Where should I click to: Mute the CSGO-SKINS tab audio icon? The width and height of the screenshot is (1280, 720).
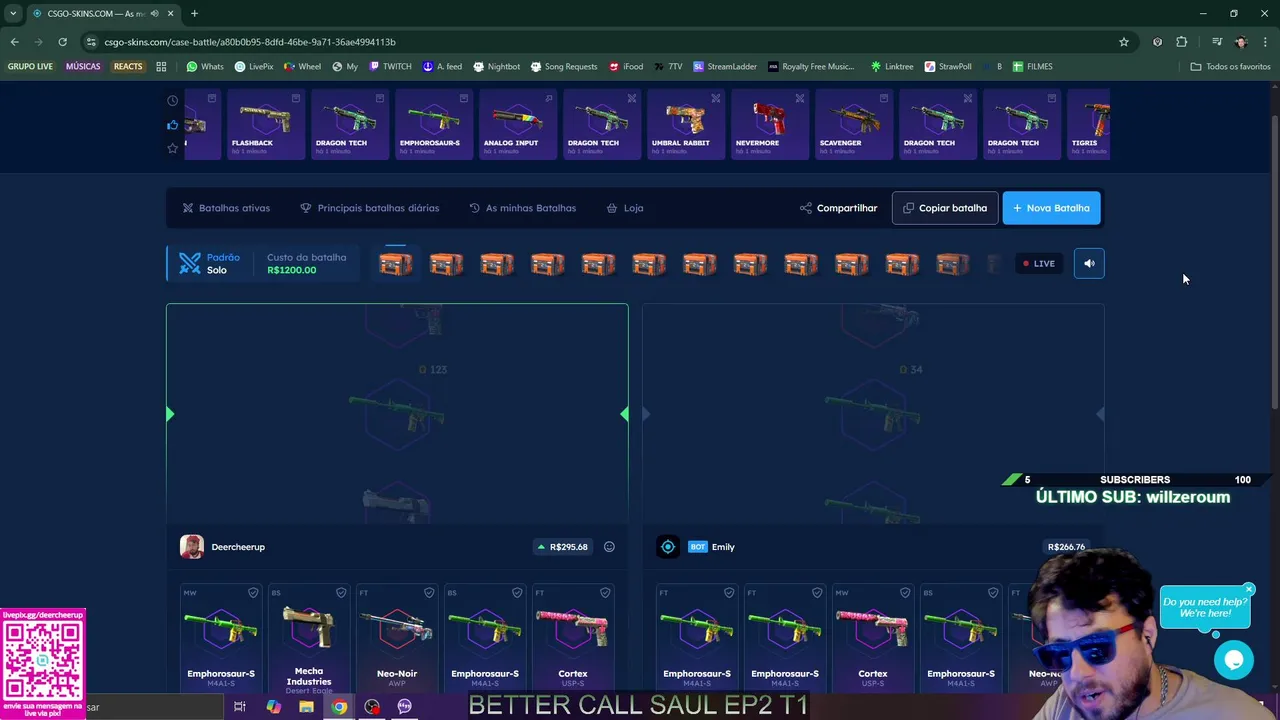coord(154,13)
